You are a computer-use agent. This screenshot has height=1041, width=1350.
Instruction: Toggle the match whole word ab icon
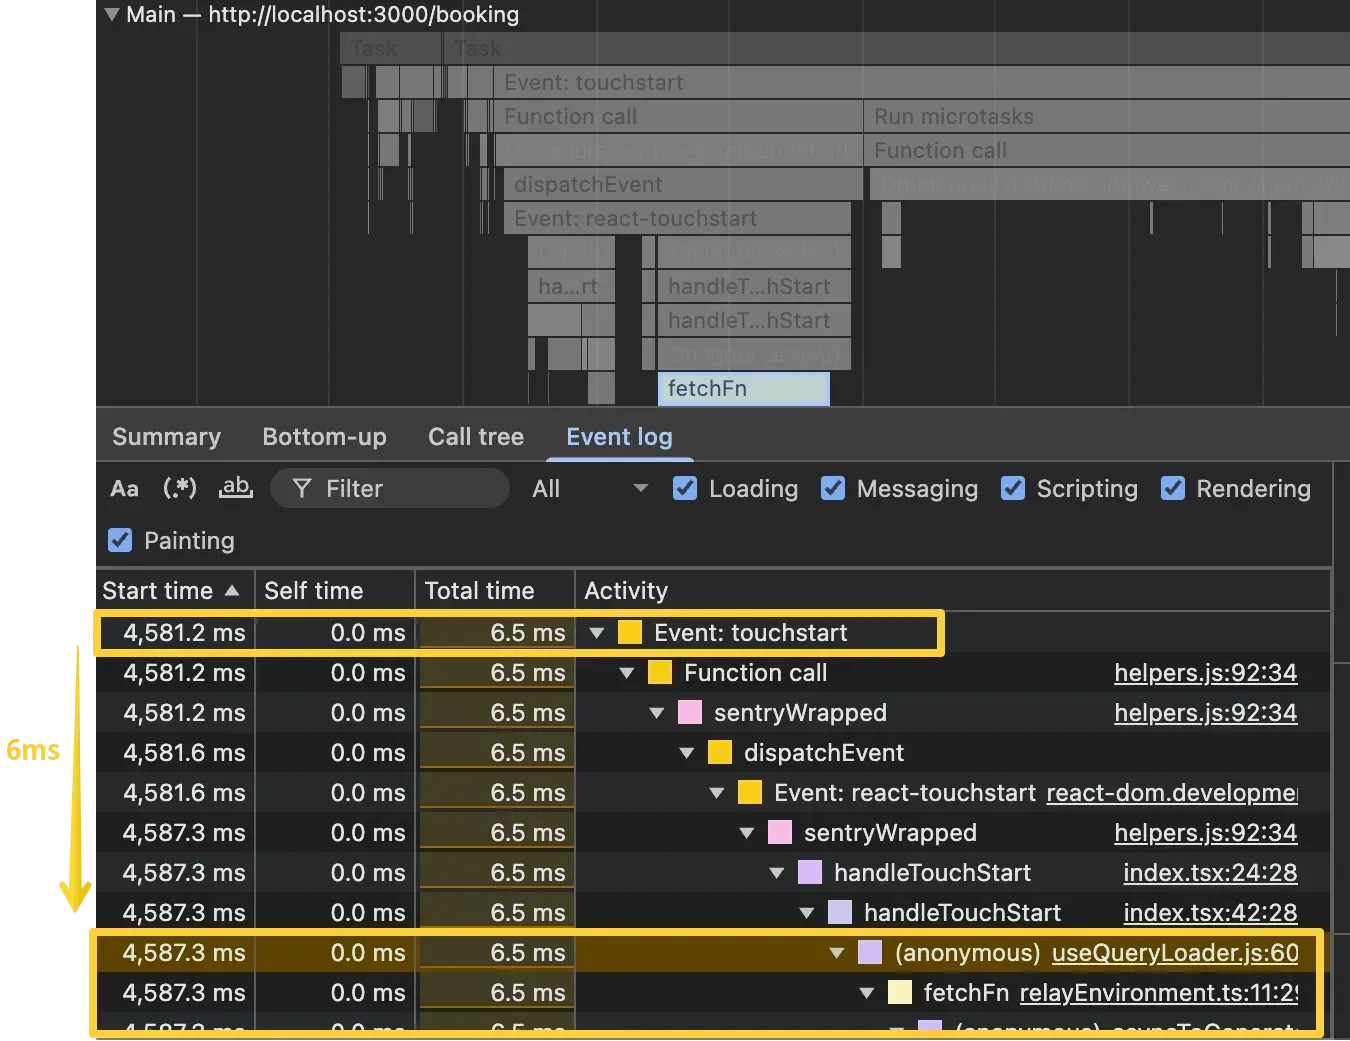point(236,488)
